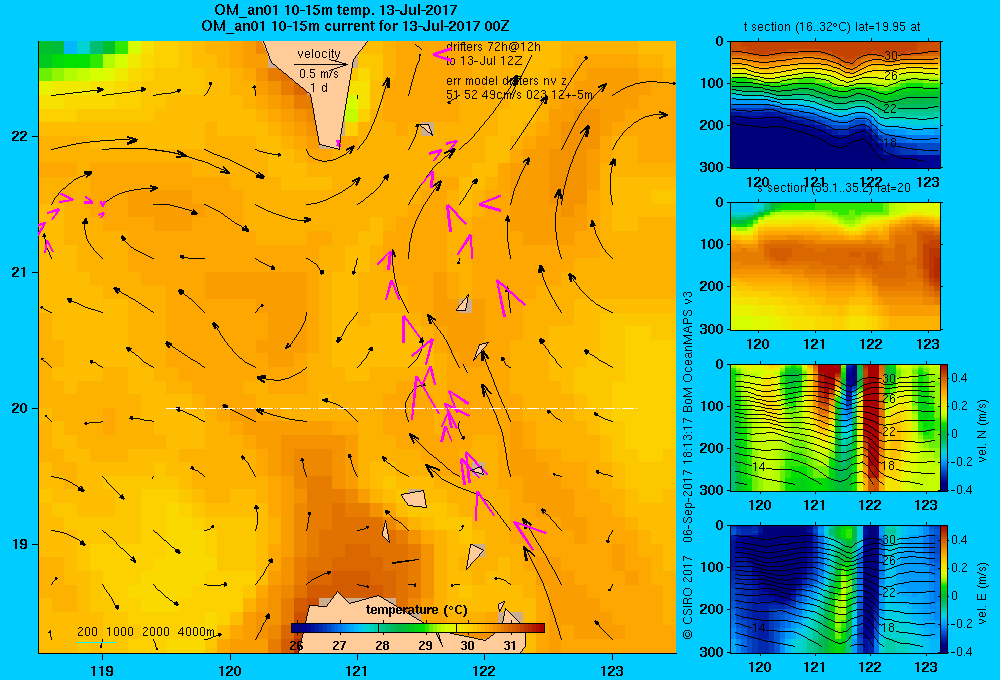Click the CSIRO OceanMAPS copyright text
1000x680 pixels.
pos(688,465)
